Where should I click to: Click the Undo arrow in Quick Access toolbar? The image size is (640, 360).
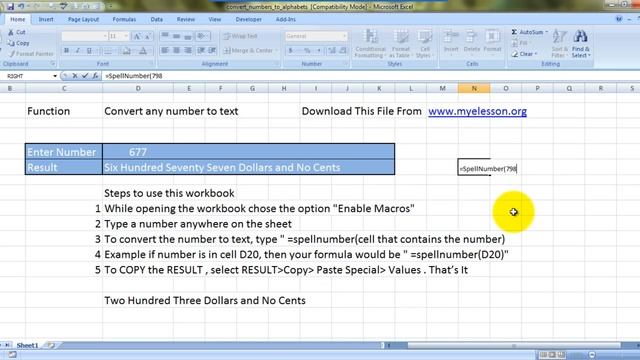click(21, 6)
